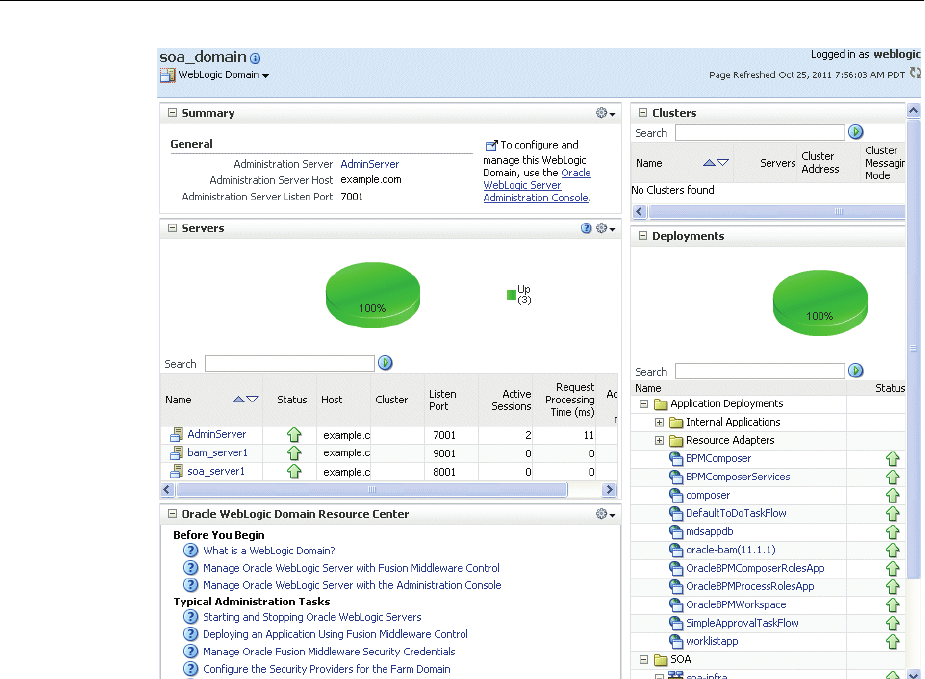Image resolution: width=925 pixels, height=679 pixels.
Task: Collapse the Deployments panel
Action: [643, 235]
